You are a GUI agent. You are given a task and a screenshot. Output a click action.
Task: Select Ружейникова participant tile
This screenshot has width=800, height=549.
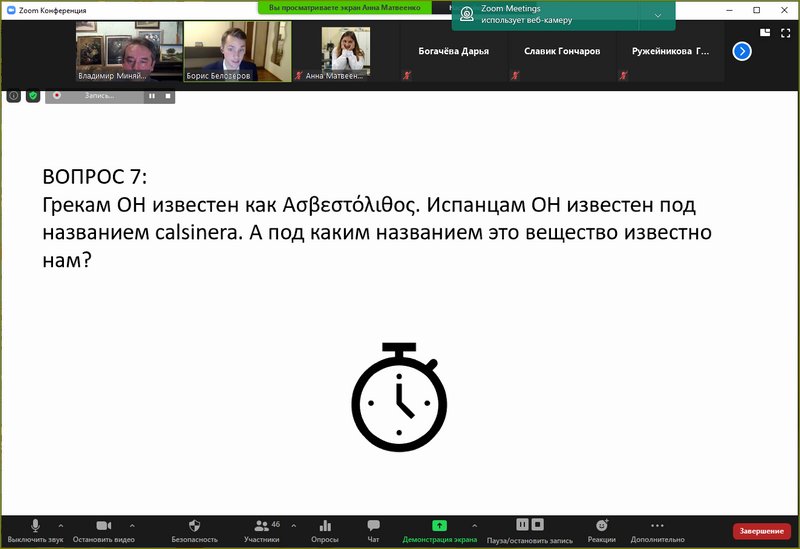pyautogui.click(x=670, y=51)
